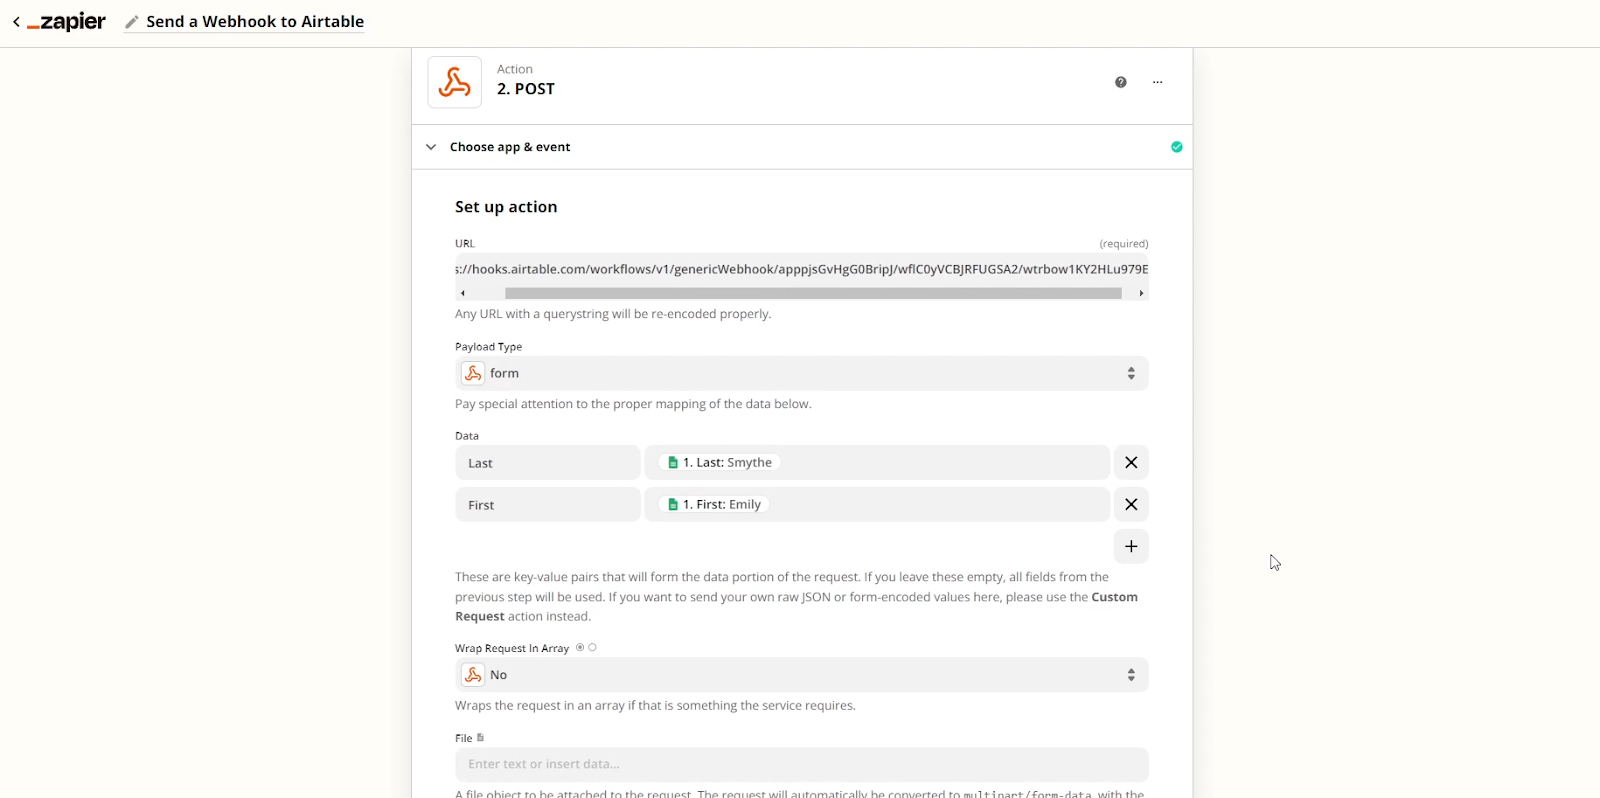This screenshot has width=1600, height=798.
Task: Click the Payload Type dropdown up-down arrows
Action: pyautogui.click(x=1131, y=373)
